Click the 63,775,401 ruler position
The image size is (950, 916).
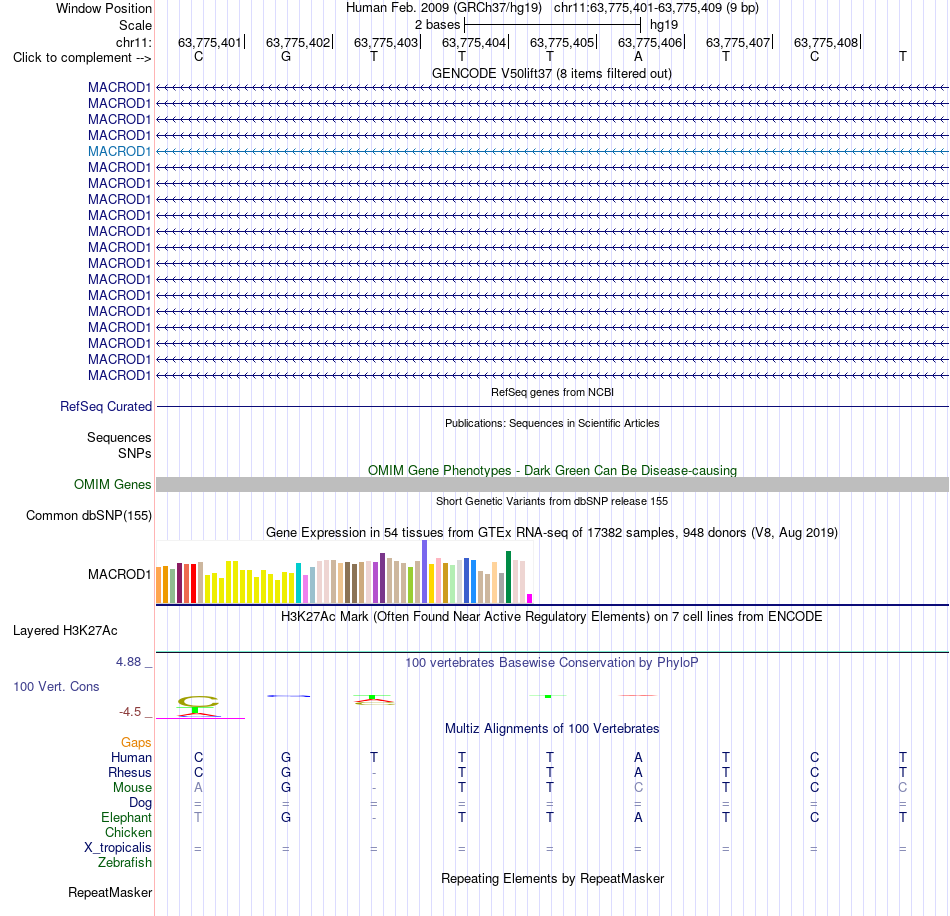tap(210, 42)
